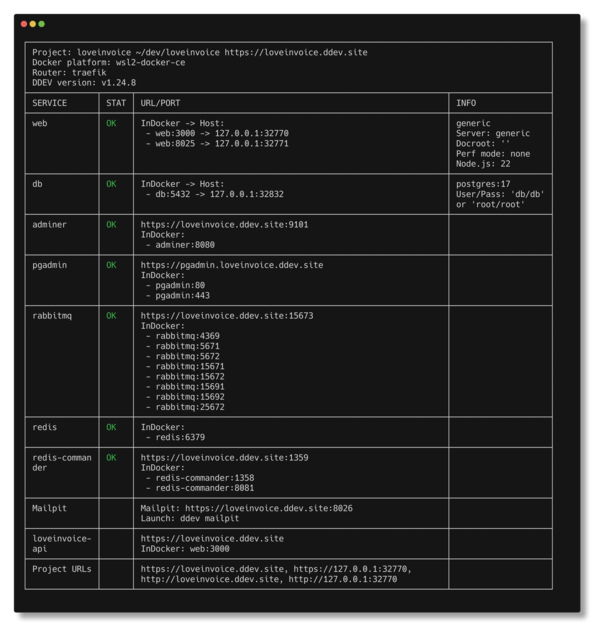The image size is (600, 632).
Task: Click the User/Pass: 'db/db' info line
Action: pyautogui.click(x=500, y=194)
